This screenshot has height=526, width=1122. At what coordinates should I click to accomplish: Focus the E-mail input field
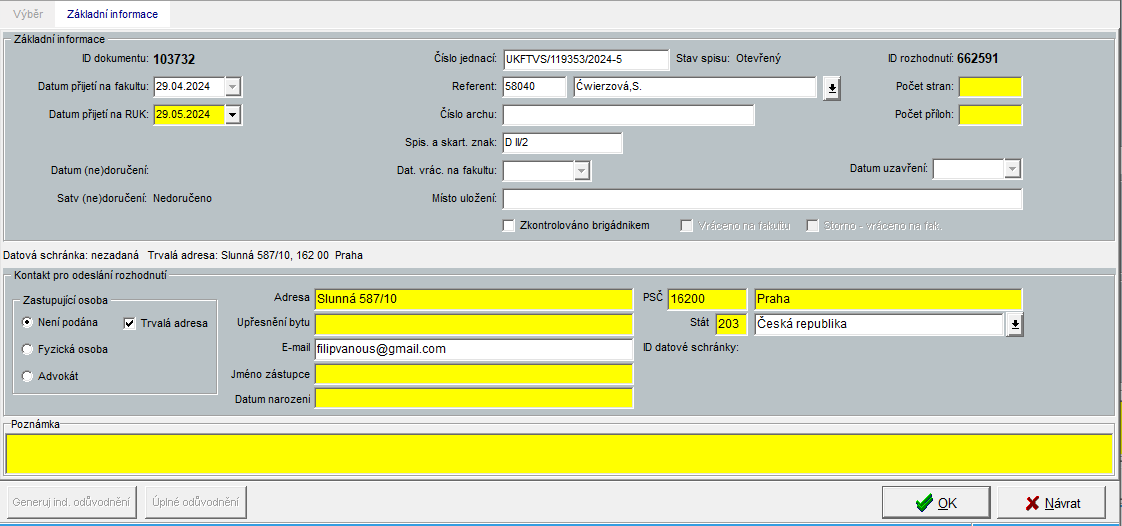(x=473, y=350)
